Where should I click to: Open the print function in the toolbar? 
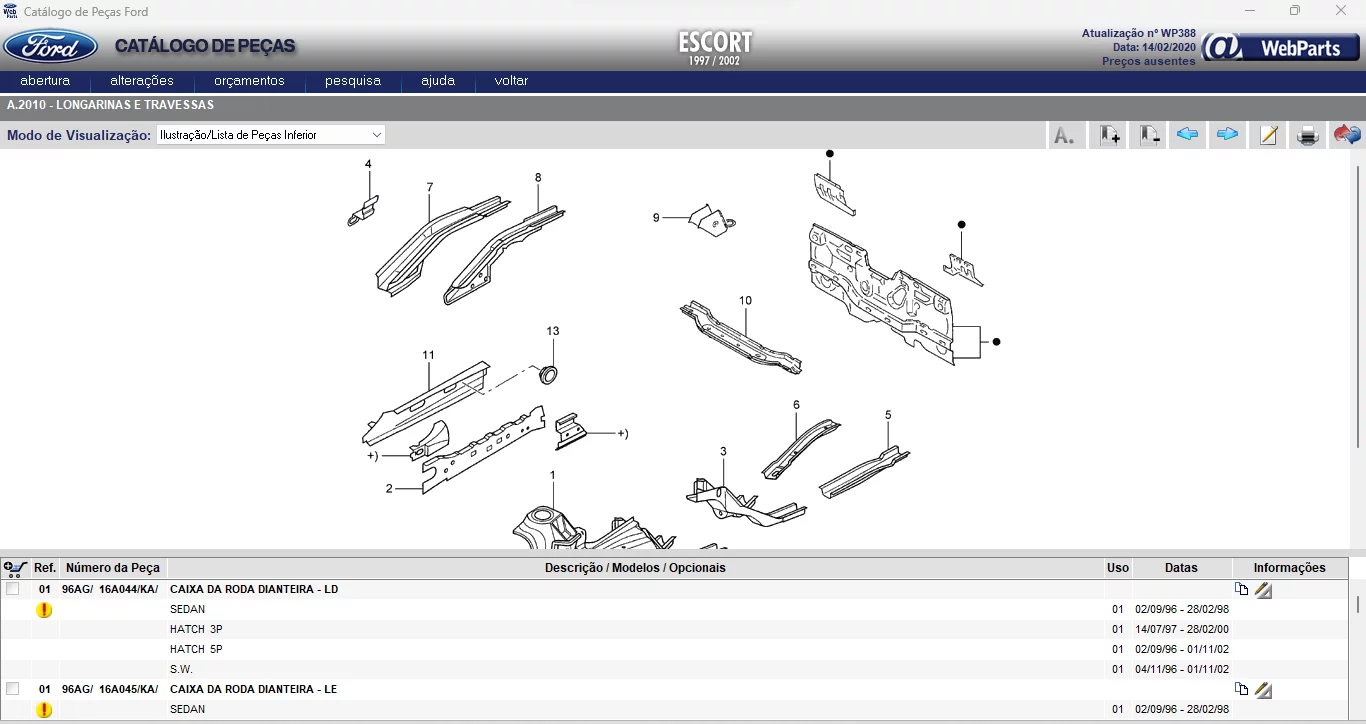(x=1307, y=134)
